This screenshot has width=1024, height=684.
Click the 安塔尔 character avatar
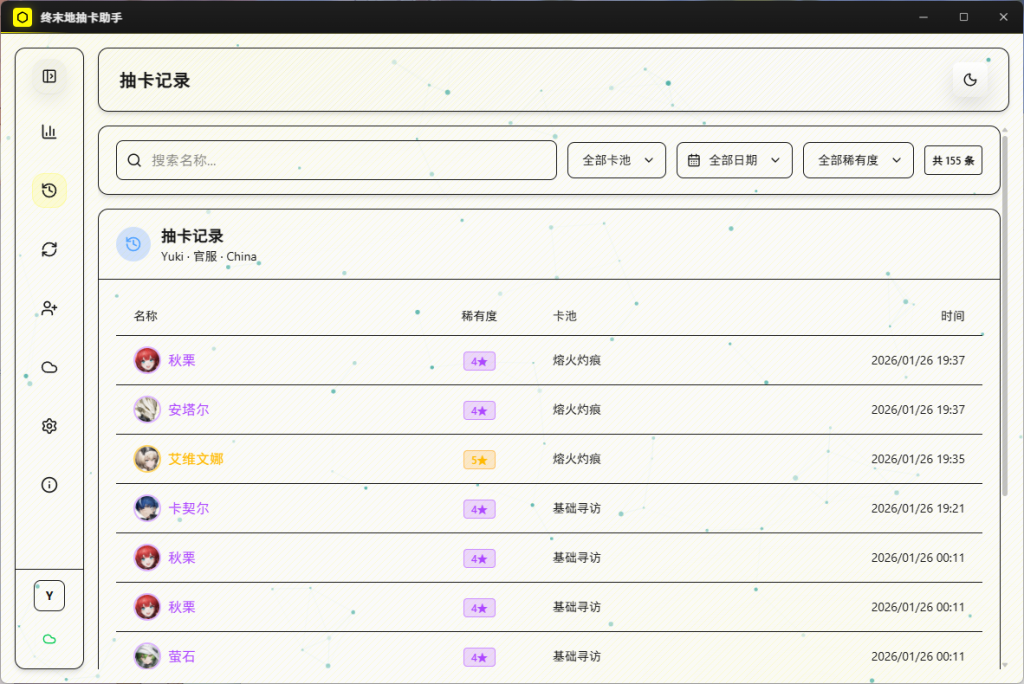pos(147,410)
